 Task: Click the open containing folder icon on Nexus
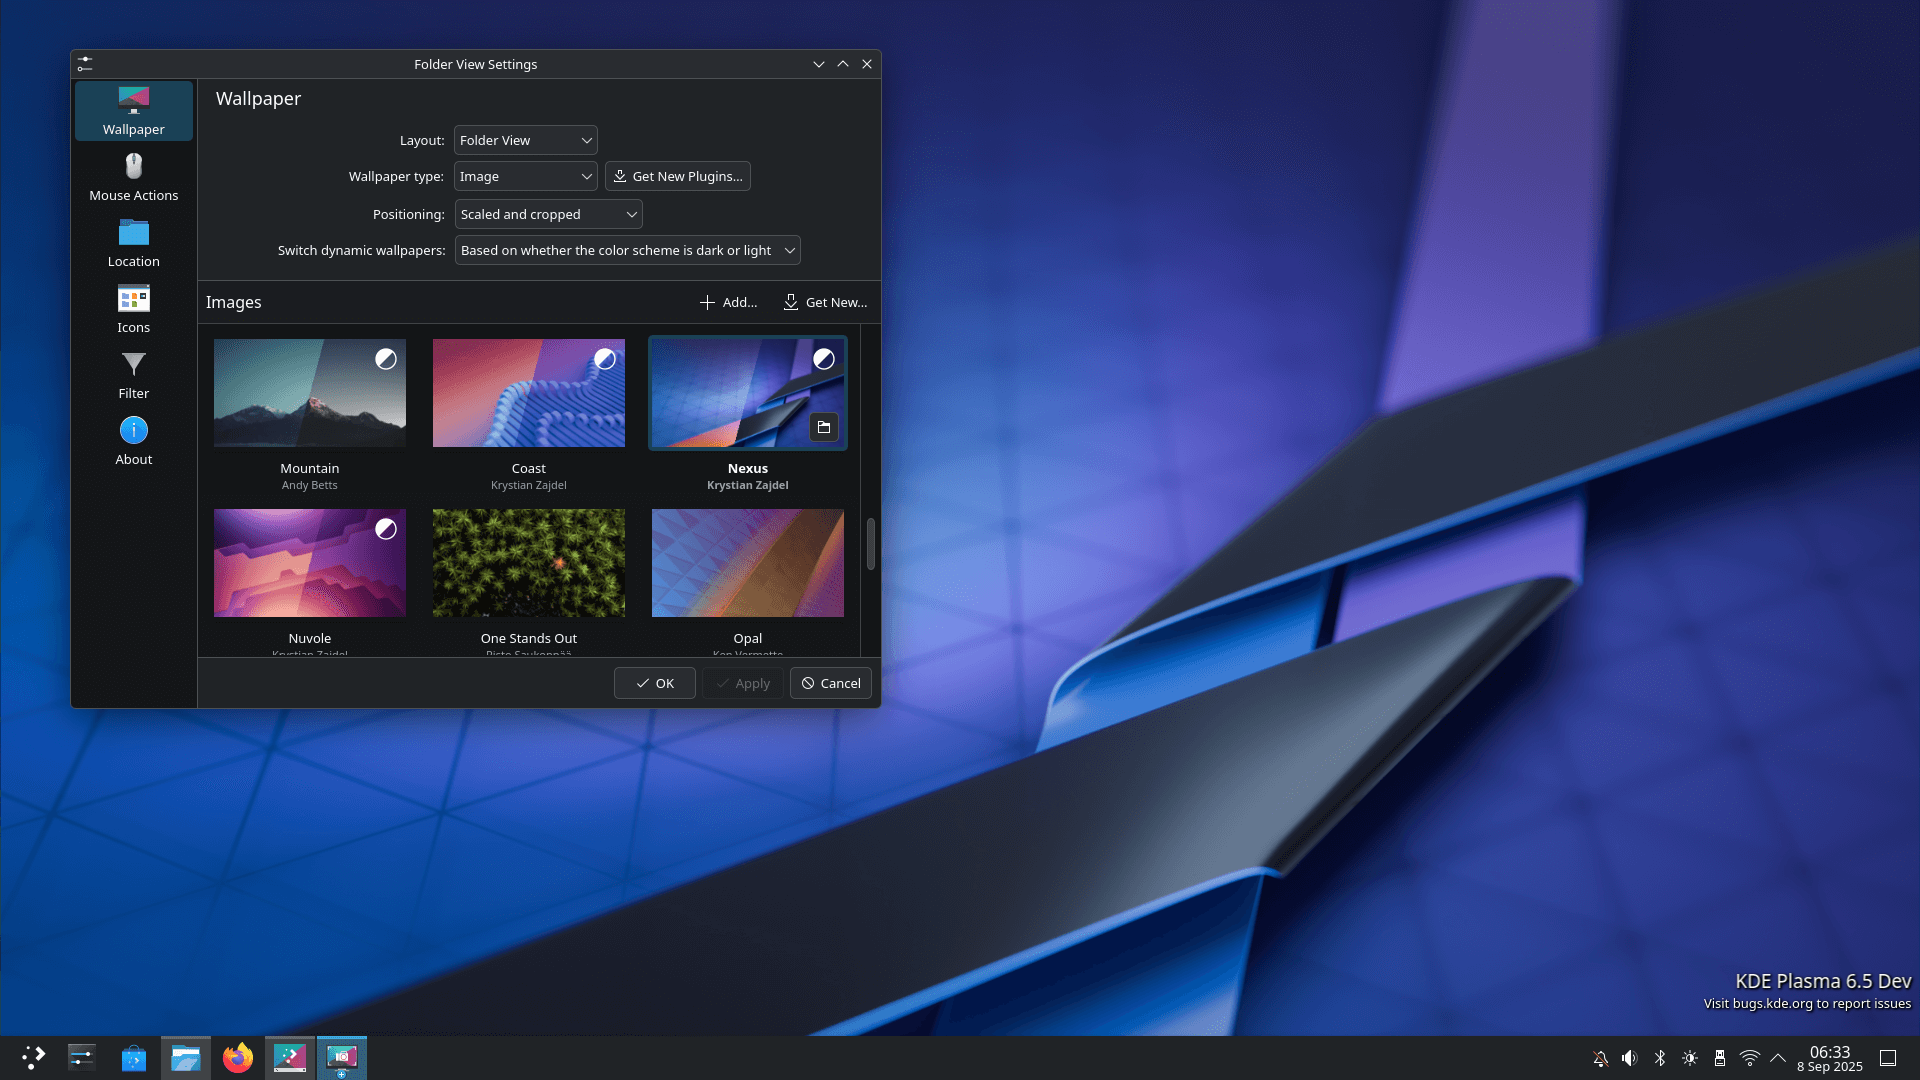click(823, 427)
